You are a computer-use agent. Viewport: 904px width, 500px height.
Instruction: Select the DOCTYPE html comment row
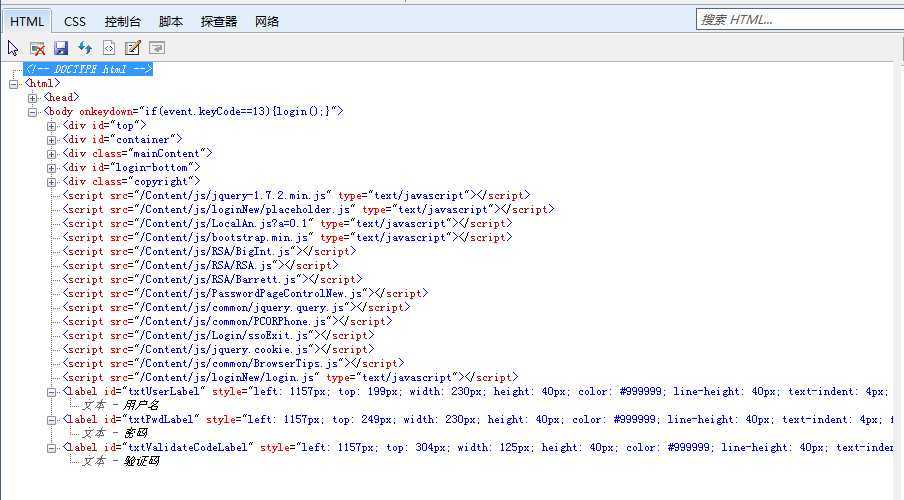point(88,69)
